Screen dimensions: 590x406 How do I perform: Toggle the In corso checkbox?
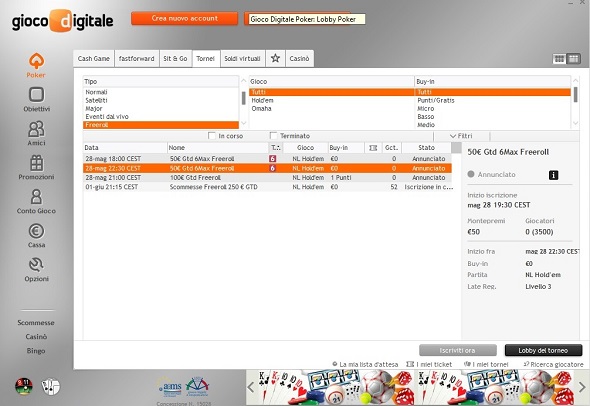[212, 135]
